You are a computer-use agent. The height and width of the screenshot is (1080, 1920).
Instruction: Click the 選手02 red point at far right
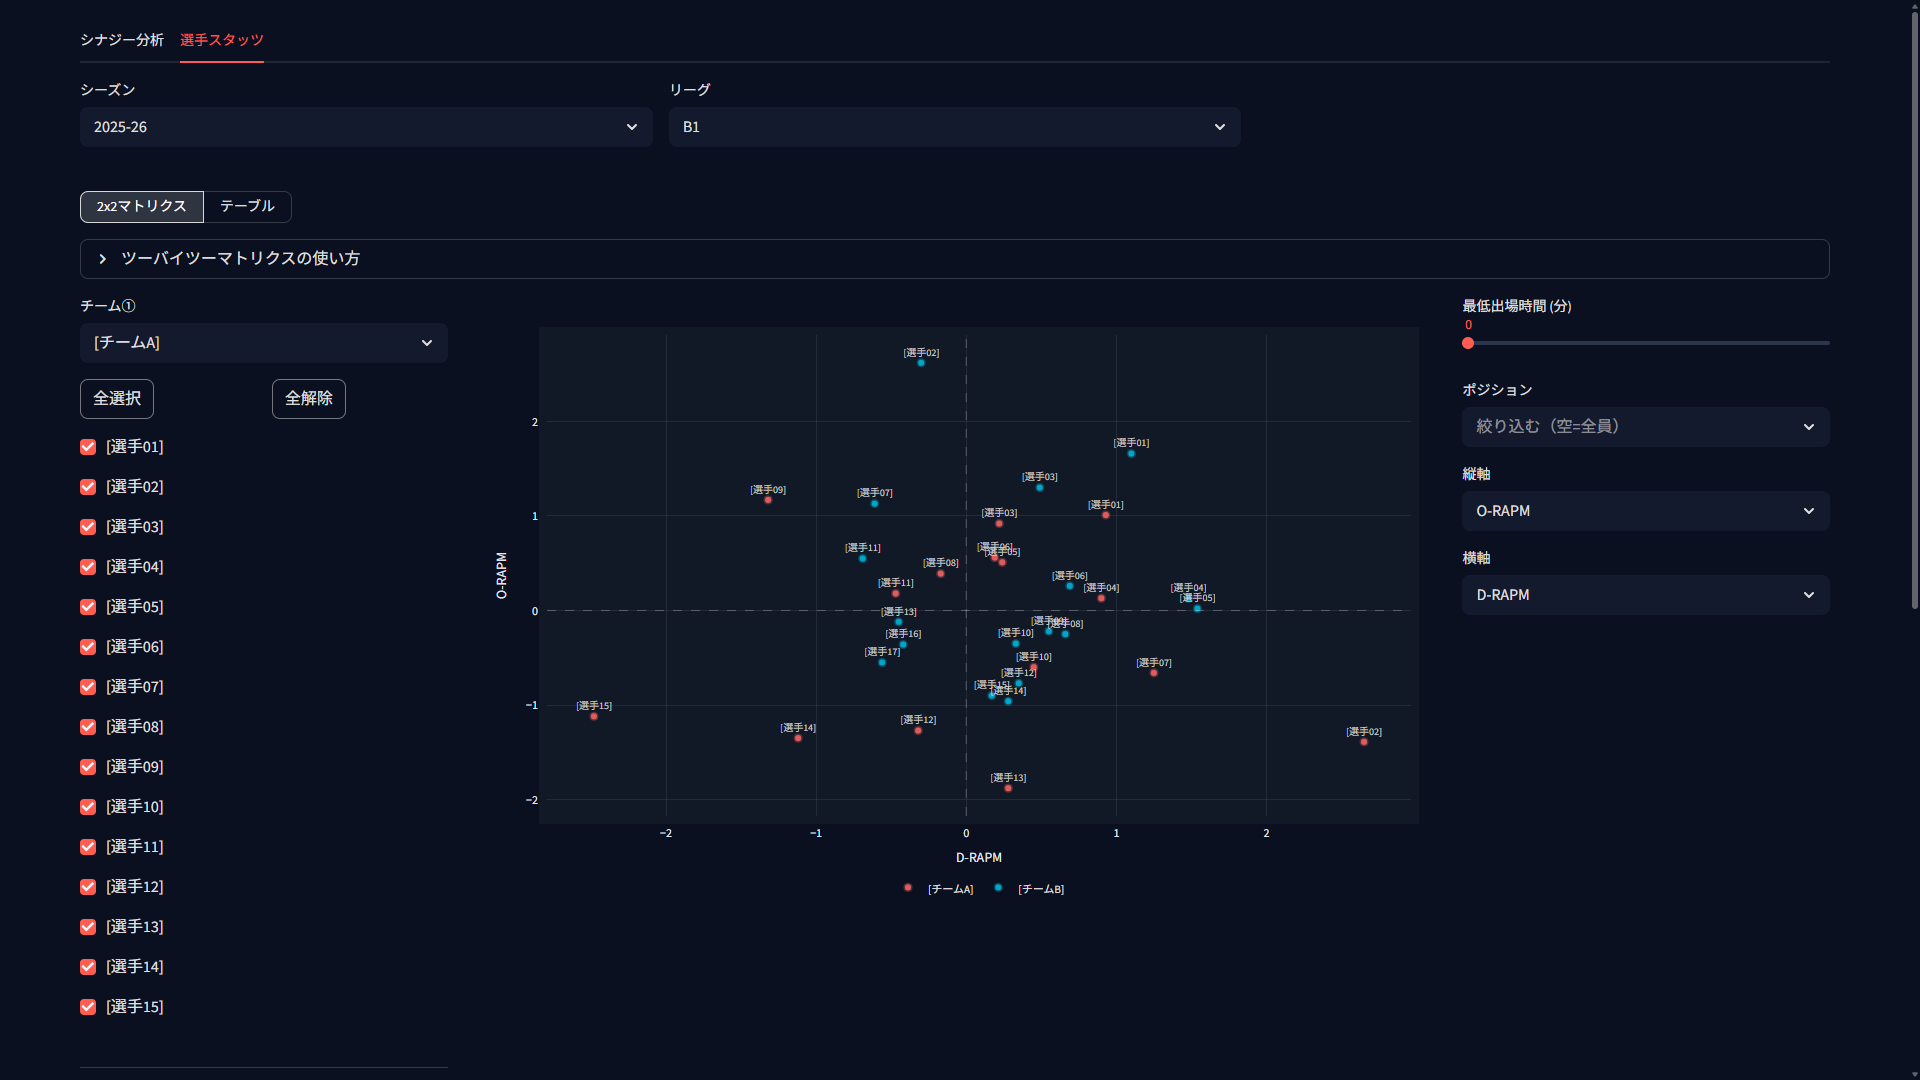coord(1364,742)
